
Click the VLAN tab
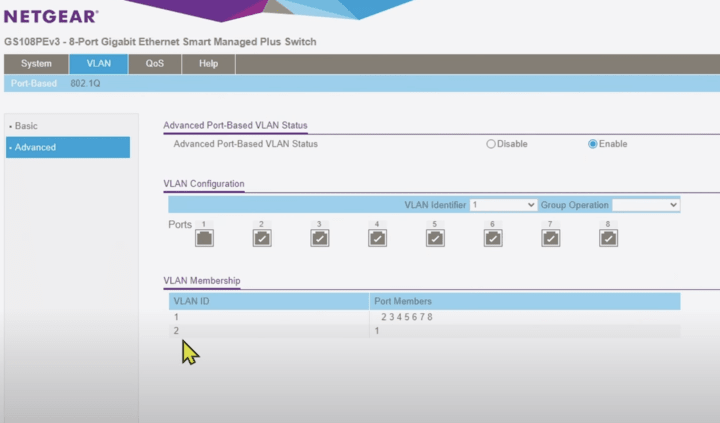[99, 64]
